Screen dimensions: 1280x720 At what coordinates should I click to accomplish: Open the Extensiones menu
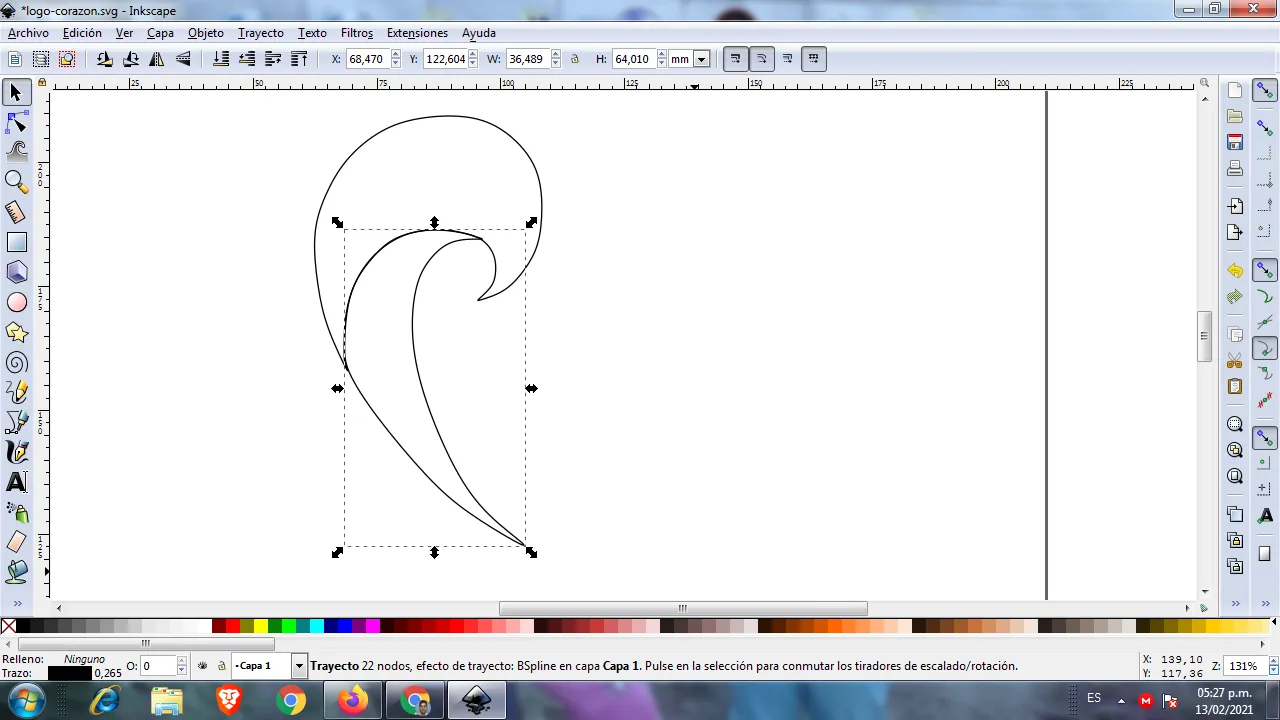417,33
